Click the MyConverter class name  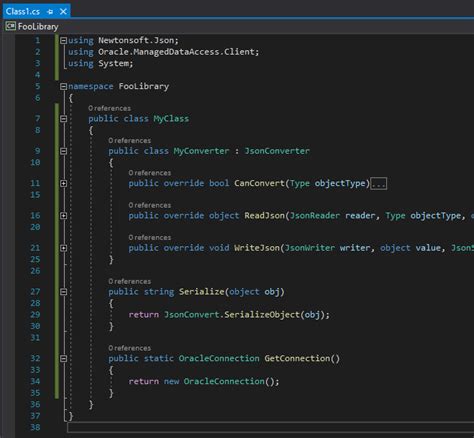point(201,151)
